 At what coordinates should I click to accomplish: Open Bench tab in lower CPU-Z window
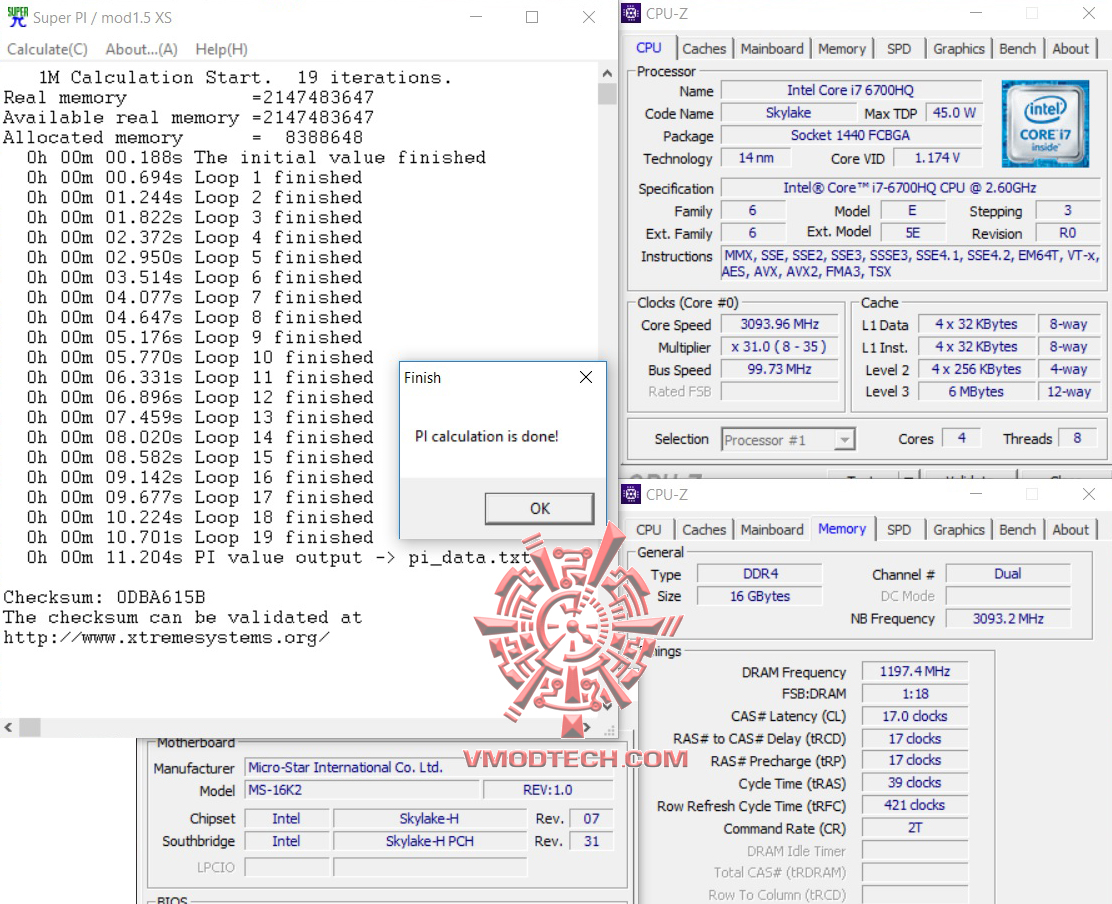pyautogui.click(x=1017, y=530)
